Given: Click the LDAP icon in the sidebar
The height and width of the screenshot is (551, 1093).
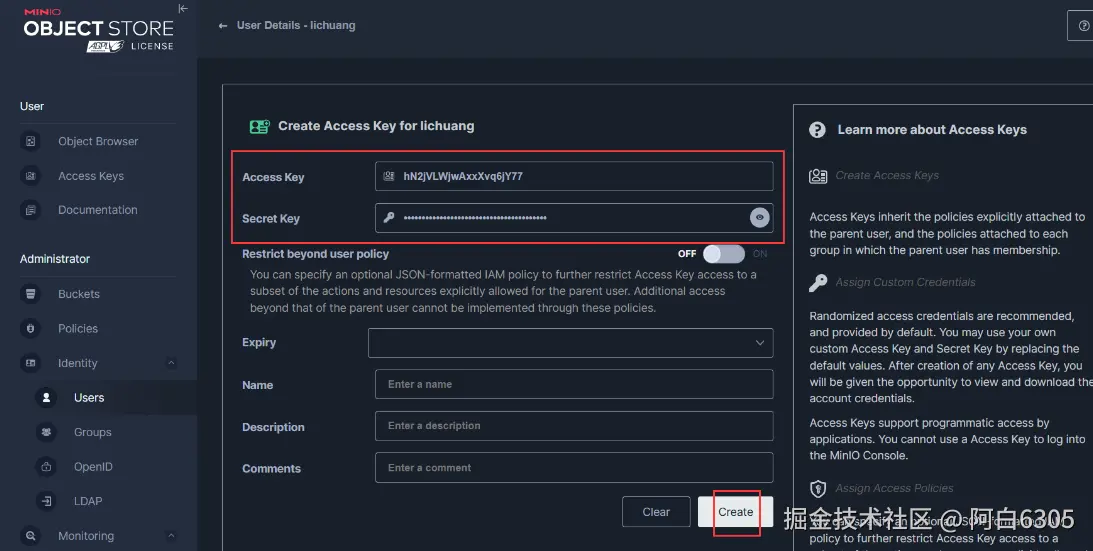Looking at the screenshot, I should (46, 501).
